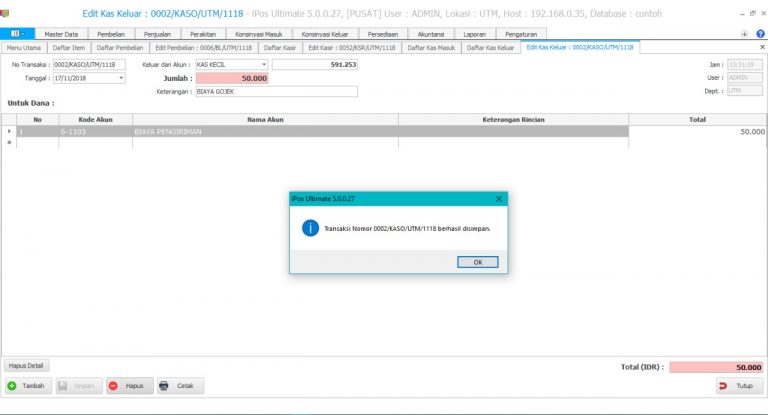This screenshot has width=768, height=415.
Task: Open the Tanggal date picker dropdown
Action: 121,78
